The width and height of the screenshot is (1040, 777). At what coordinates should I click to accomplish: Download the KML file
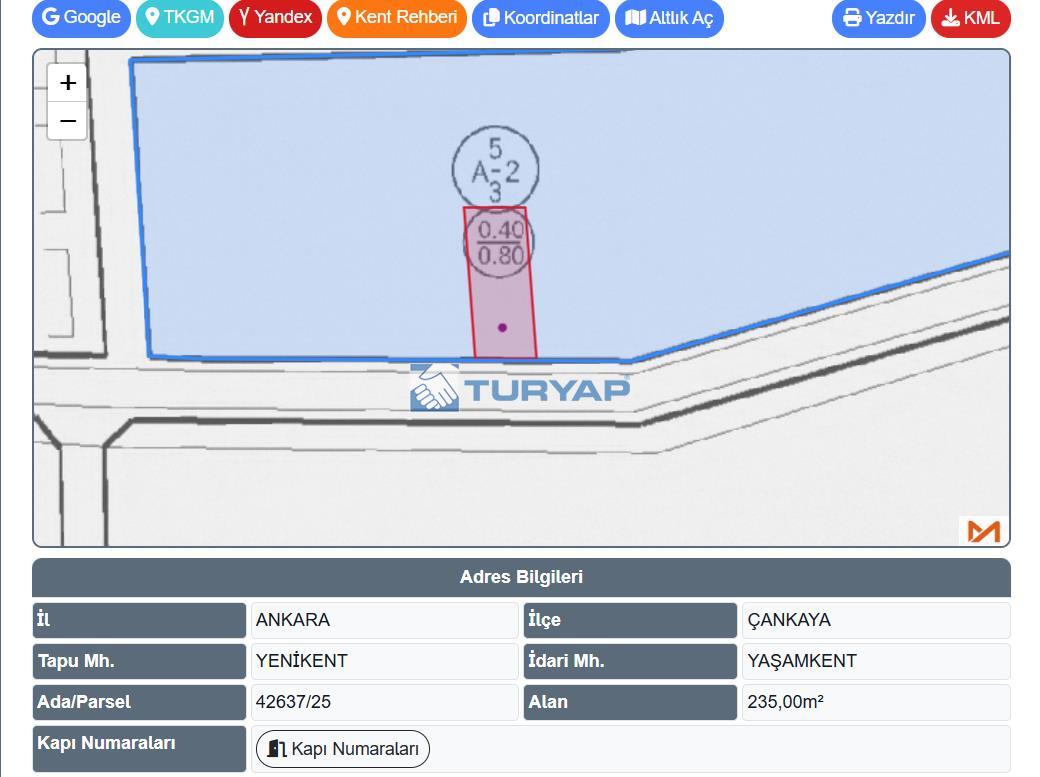coord(970,18)
